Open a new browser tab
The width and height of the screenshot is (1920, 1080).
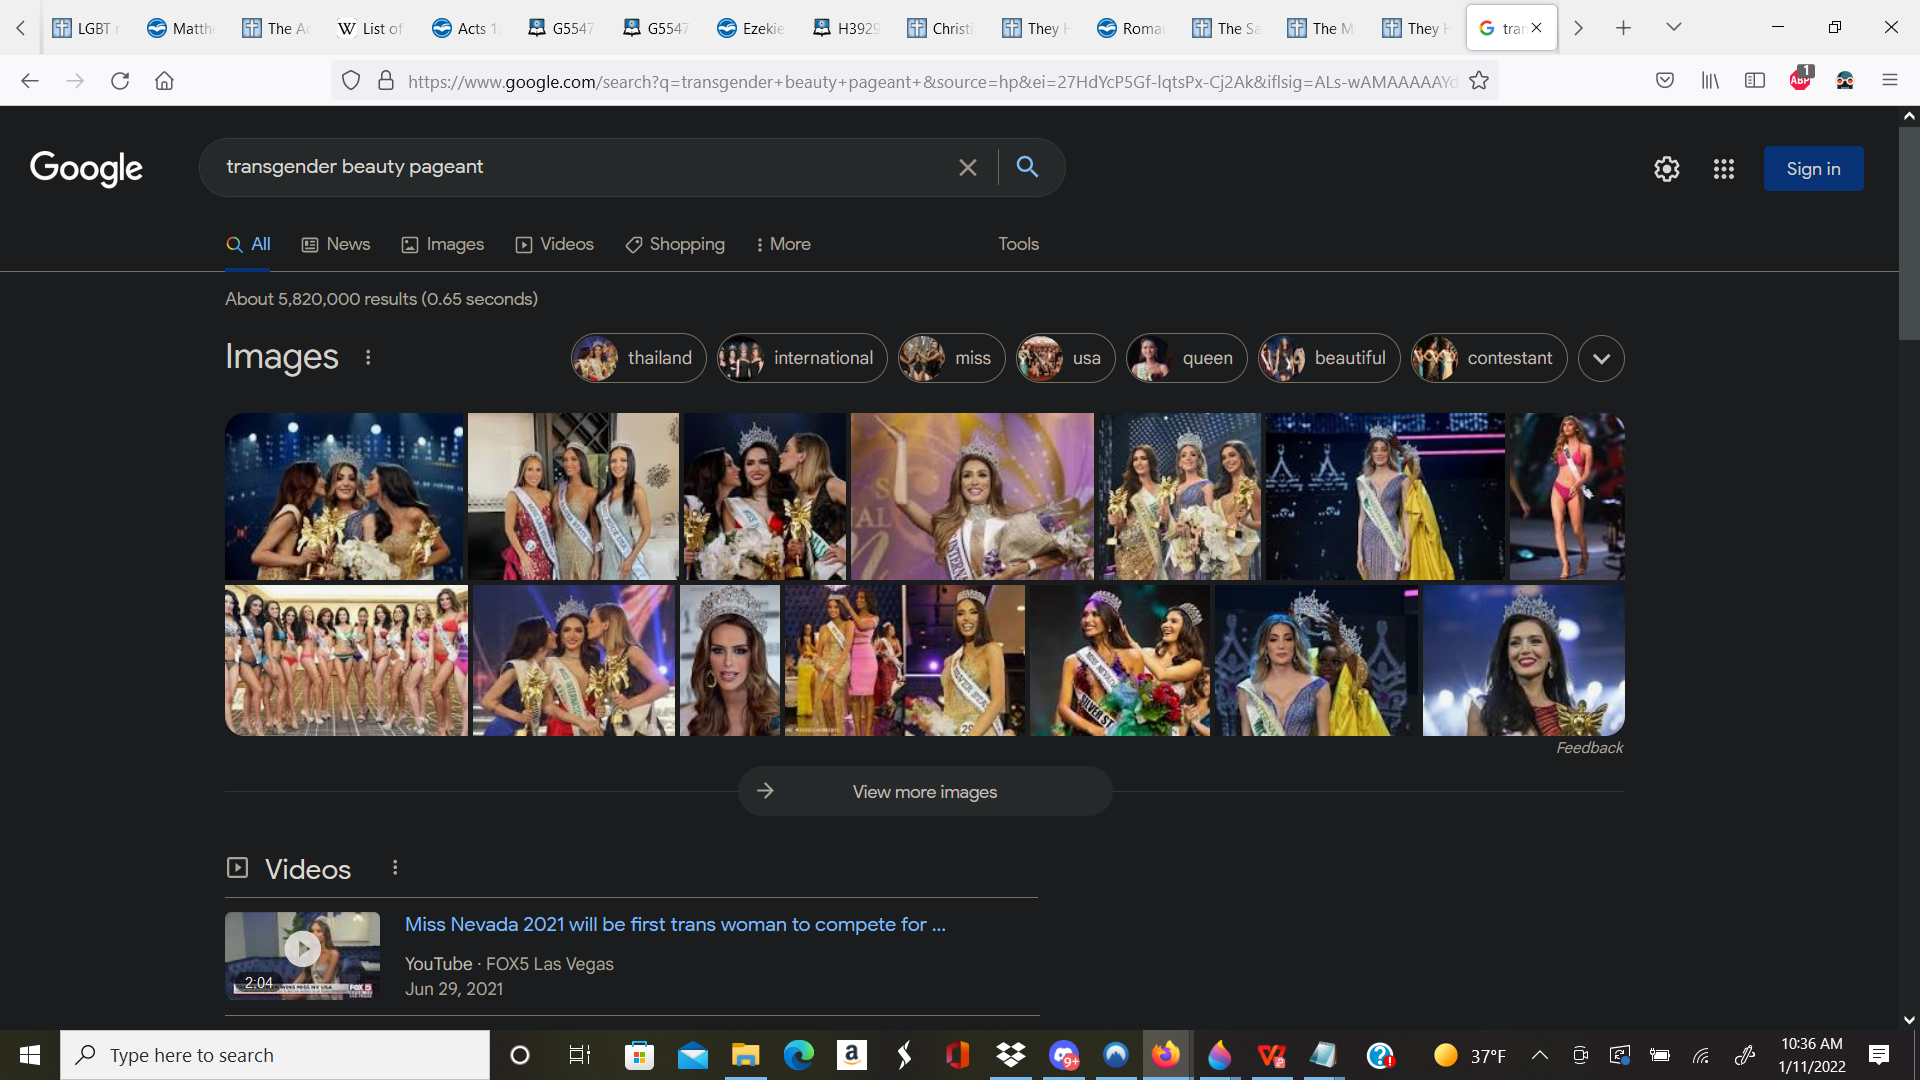coord(1623,28)
